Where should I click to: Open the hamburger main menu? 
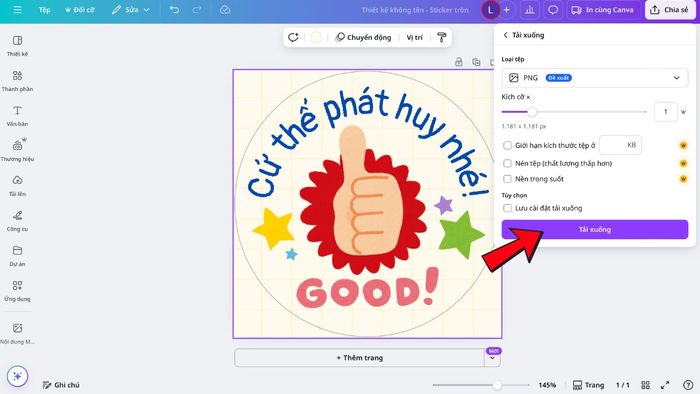[x=17, y=9]
